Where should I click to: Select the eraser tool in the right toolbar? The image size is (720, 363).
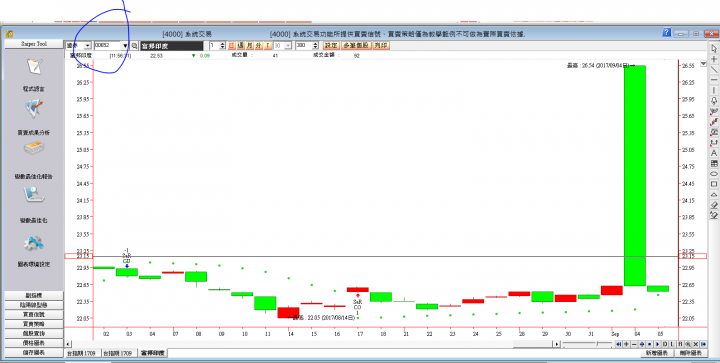(714, 205)
